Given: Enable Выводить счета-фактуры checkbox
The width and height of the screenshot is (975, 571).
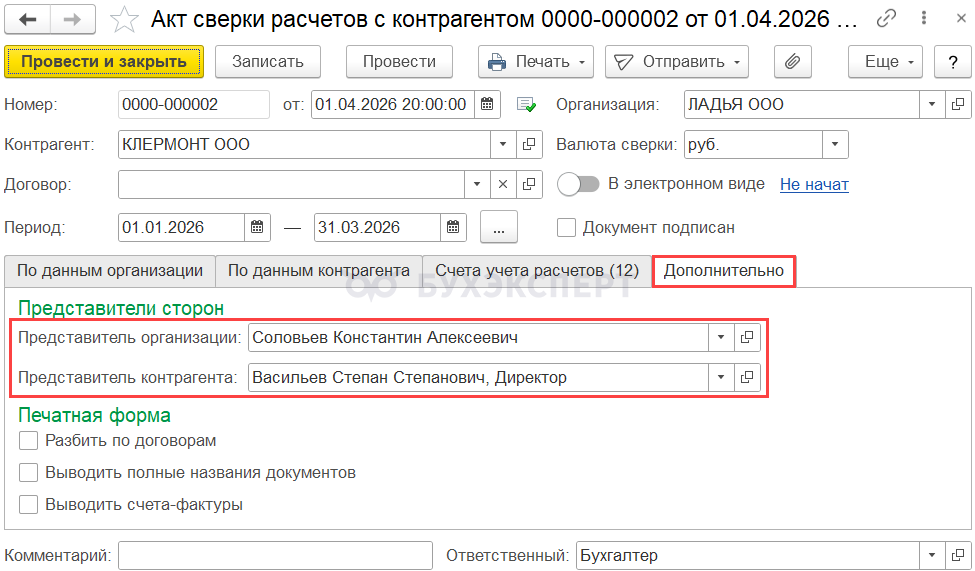Looking at the screenshot, I should click(29, 504).
